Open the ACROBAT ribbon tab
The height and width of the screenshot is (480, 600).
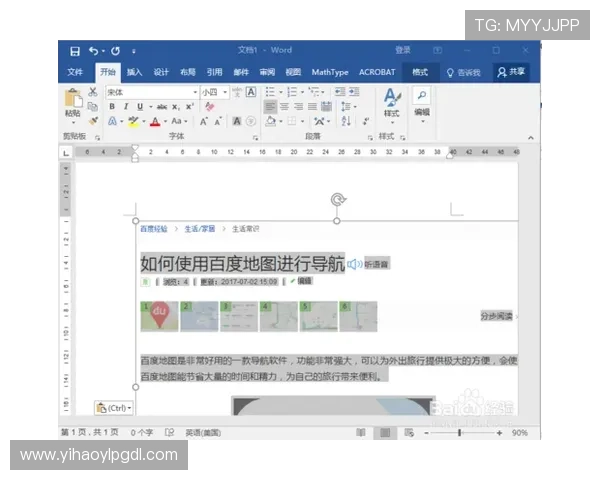pos(377,72)
